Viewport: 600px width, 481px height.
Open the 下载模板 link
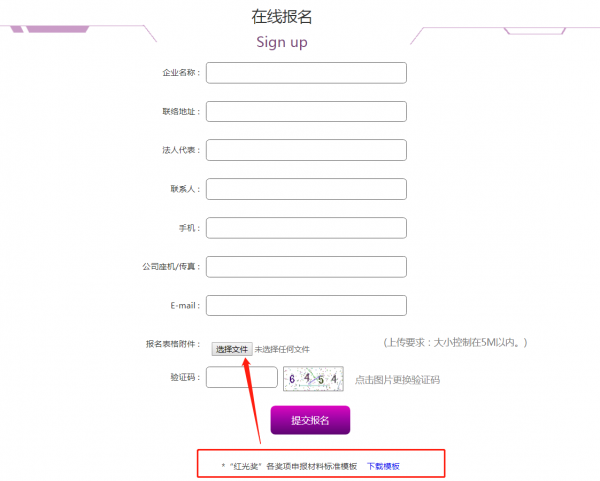coord(383,466)
